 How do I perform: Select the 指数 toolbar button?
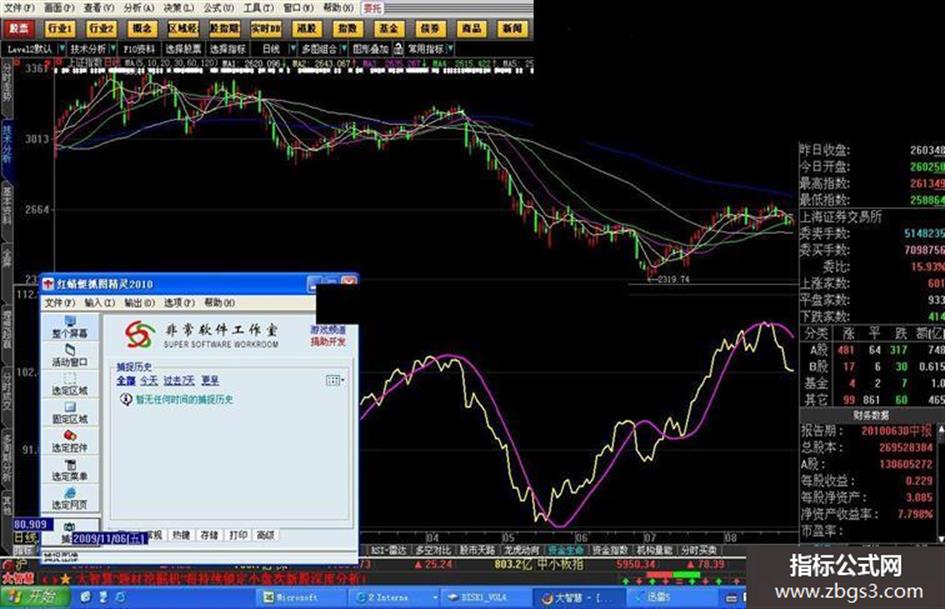[x=348, y=28]
